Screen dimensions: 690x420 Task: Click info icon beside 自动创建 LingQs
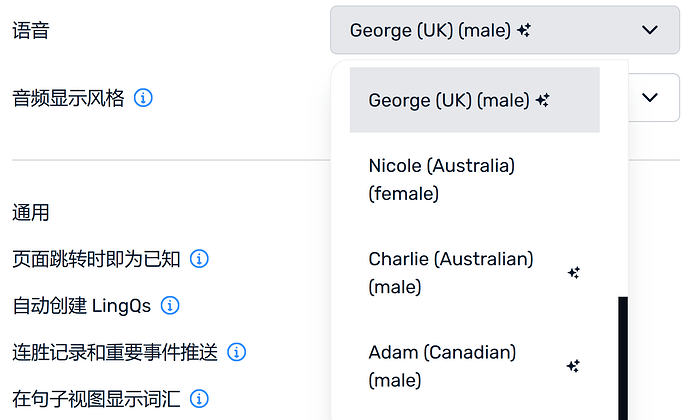(170, 305)
